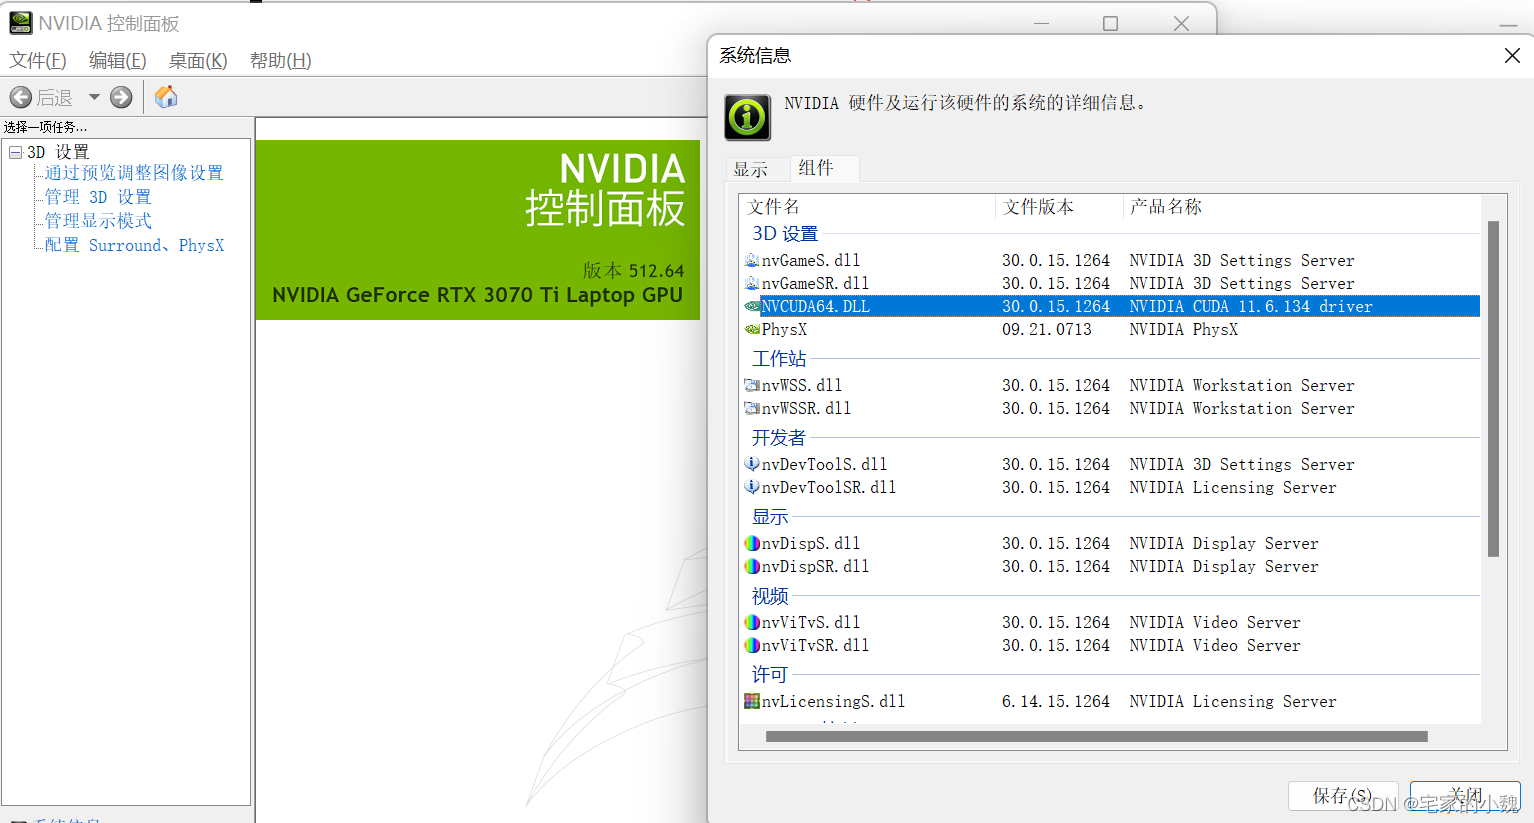Click NVIDIA CUDA 11.6.134 driver text
1534x823 pixels.
(1251, 306)
